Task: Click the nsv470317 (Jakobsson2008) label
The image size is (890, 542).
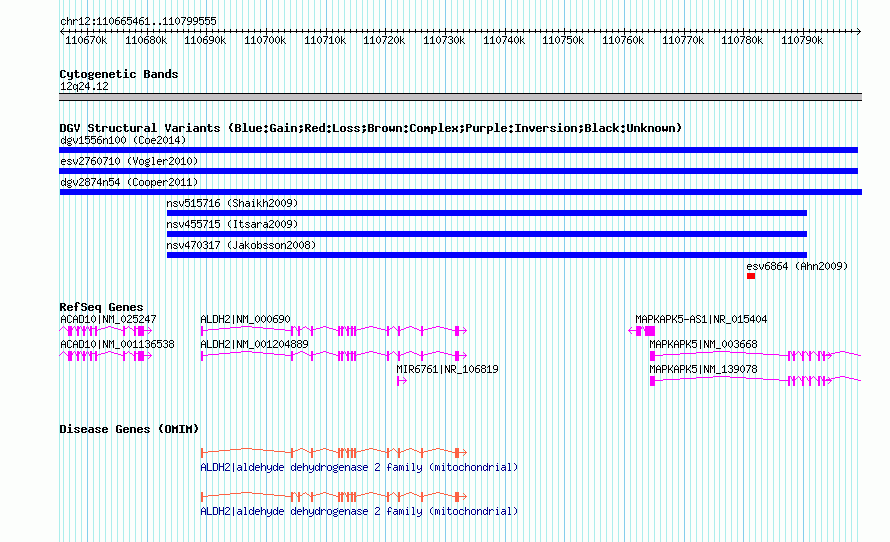Action: pyautogui.click(x=241, y=245)
